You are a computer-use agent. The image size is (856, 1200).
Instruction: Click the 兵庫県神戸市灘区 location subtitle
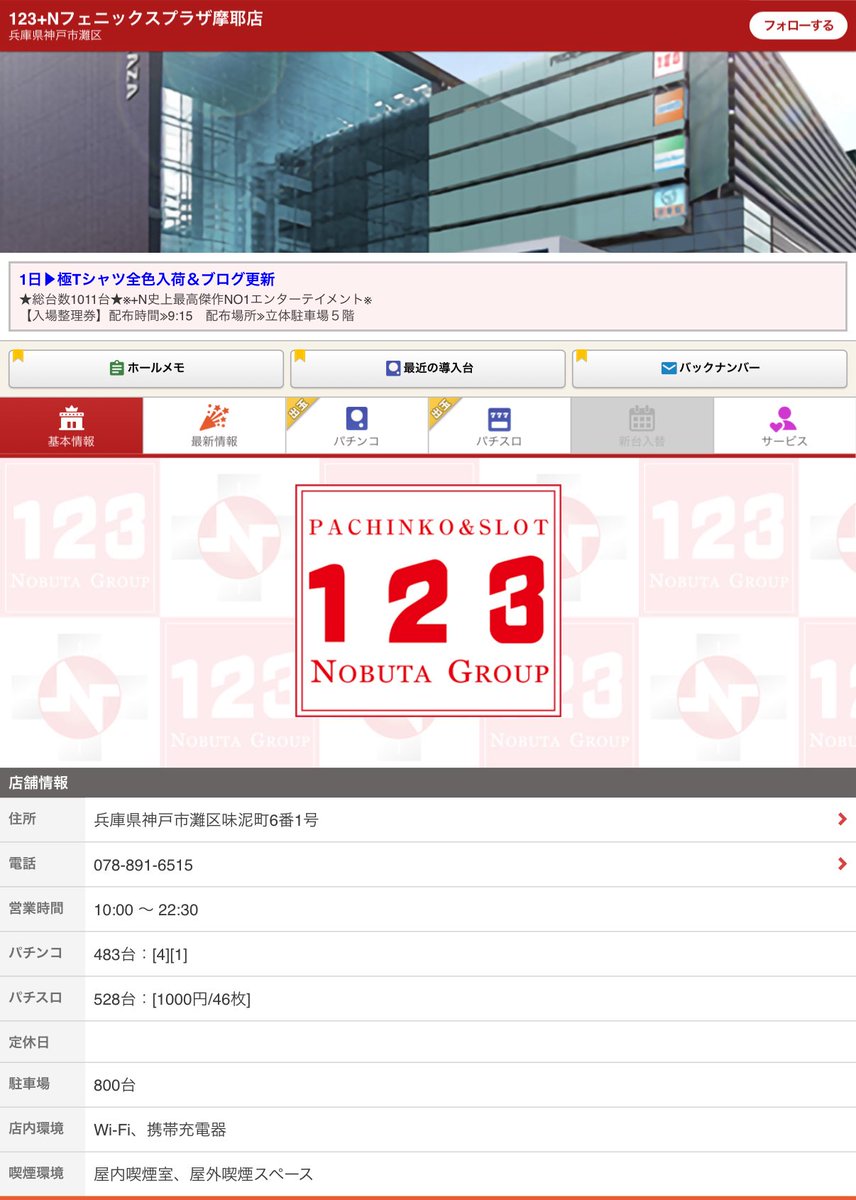pos(55,36)
